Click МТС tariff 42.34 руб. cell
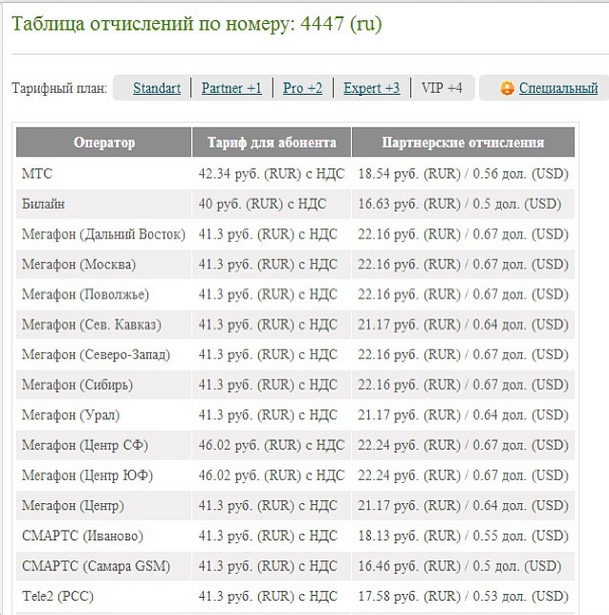The width and height of the screenshot is (609, 615). coord(272,173)
